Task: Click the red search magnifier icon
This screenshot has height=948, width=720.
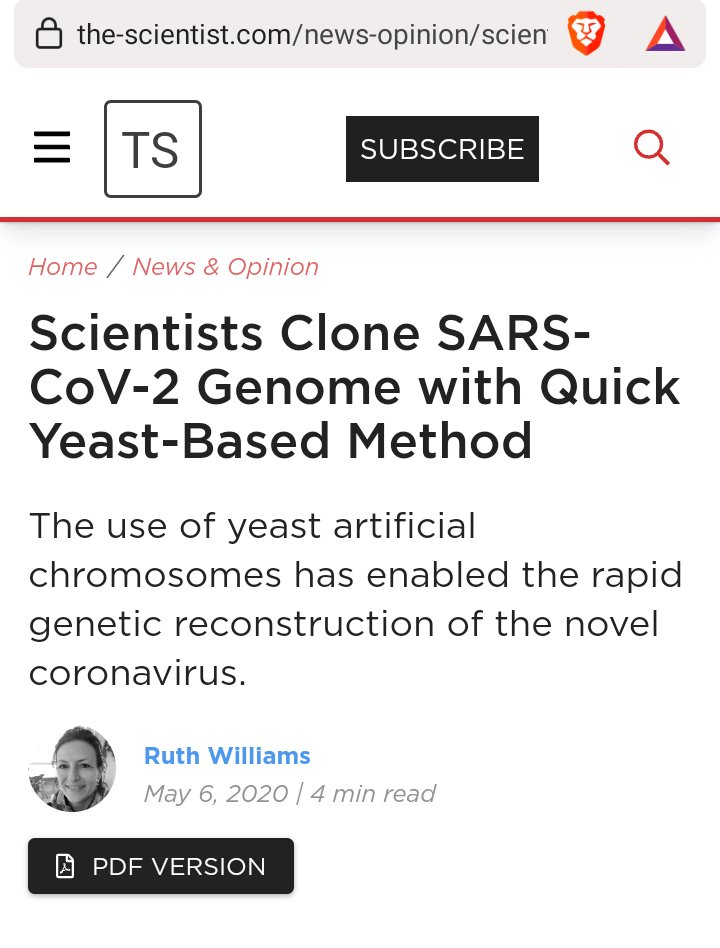Action: (x=652, y=148)
